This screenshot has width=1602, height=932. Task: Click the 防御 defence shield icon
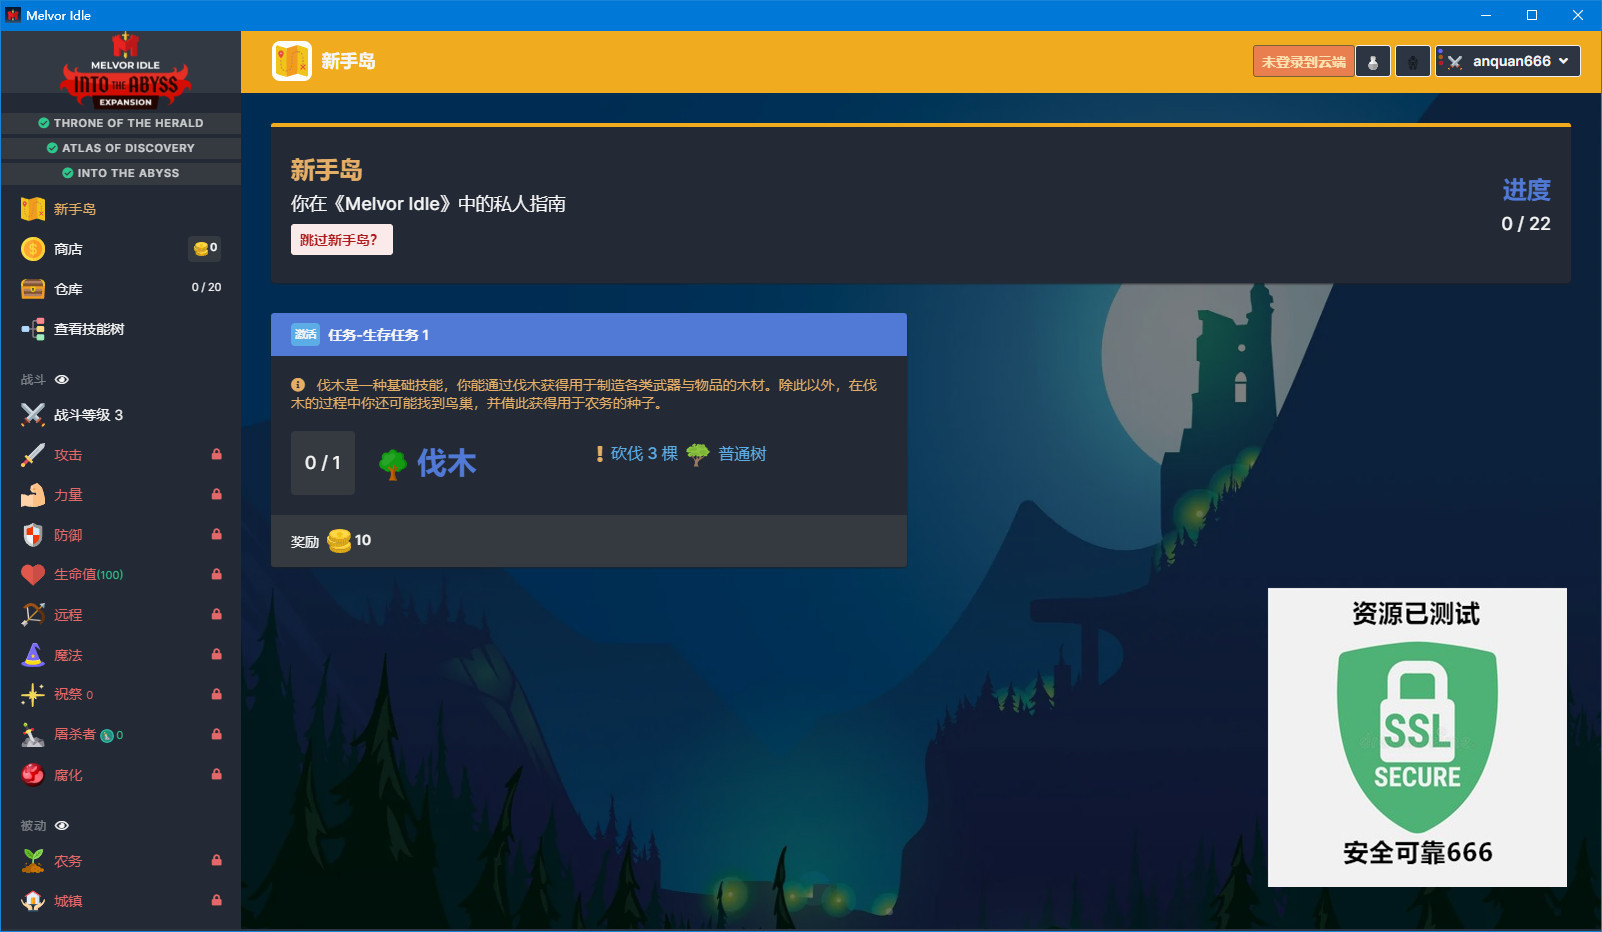point(33,535)
